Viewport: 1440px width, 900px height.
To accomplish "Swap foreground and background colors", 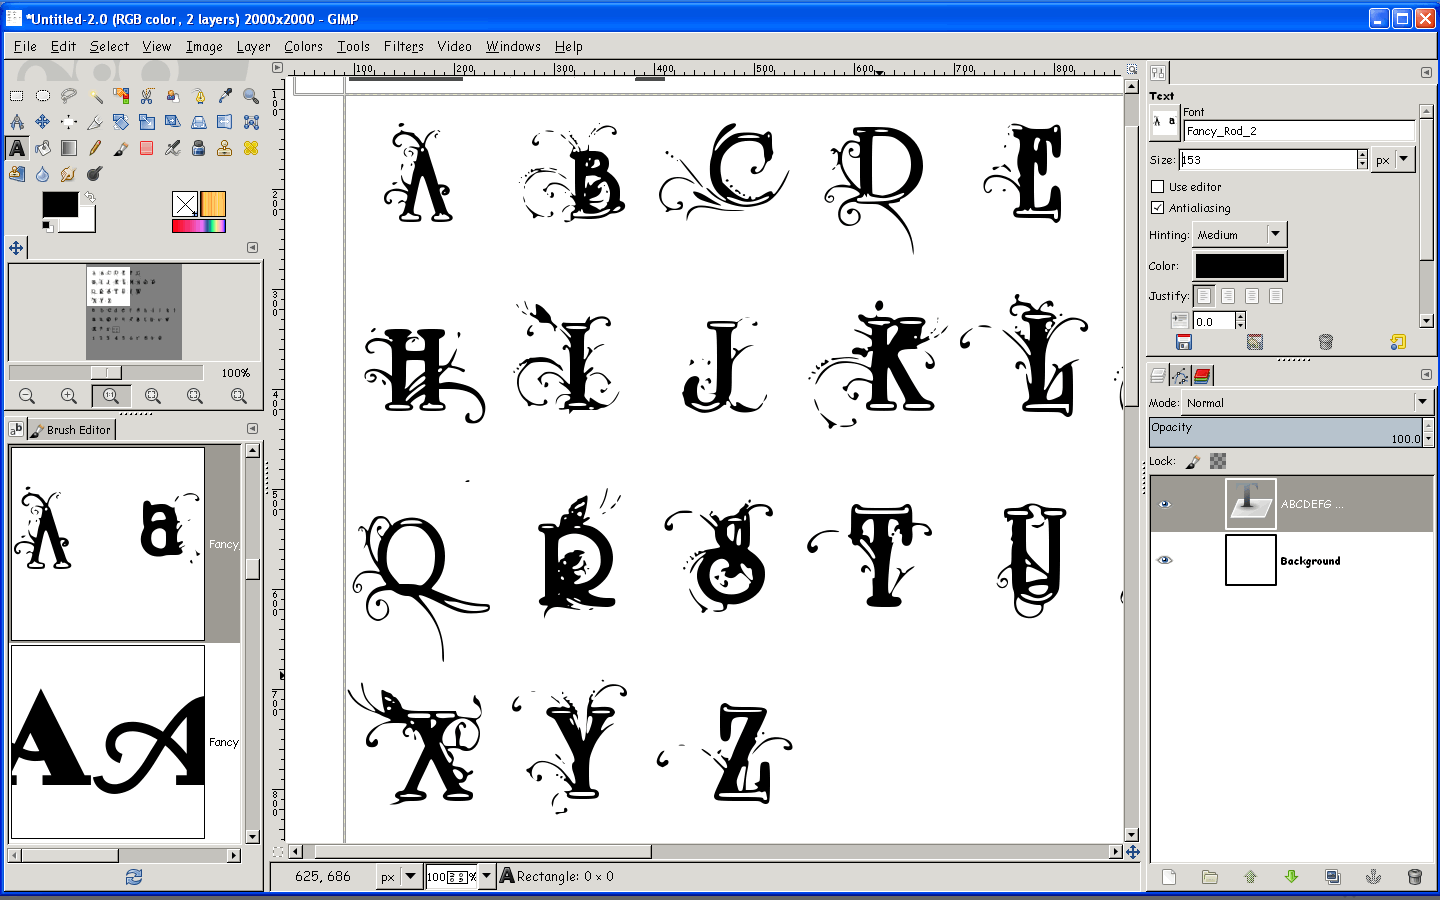I will 89,198.
